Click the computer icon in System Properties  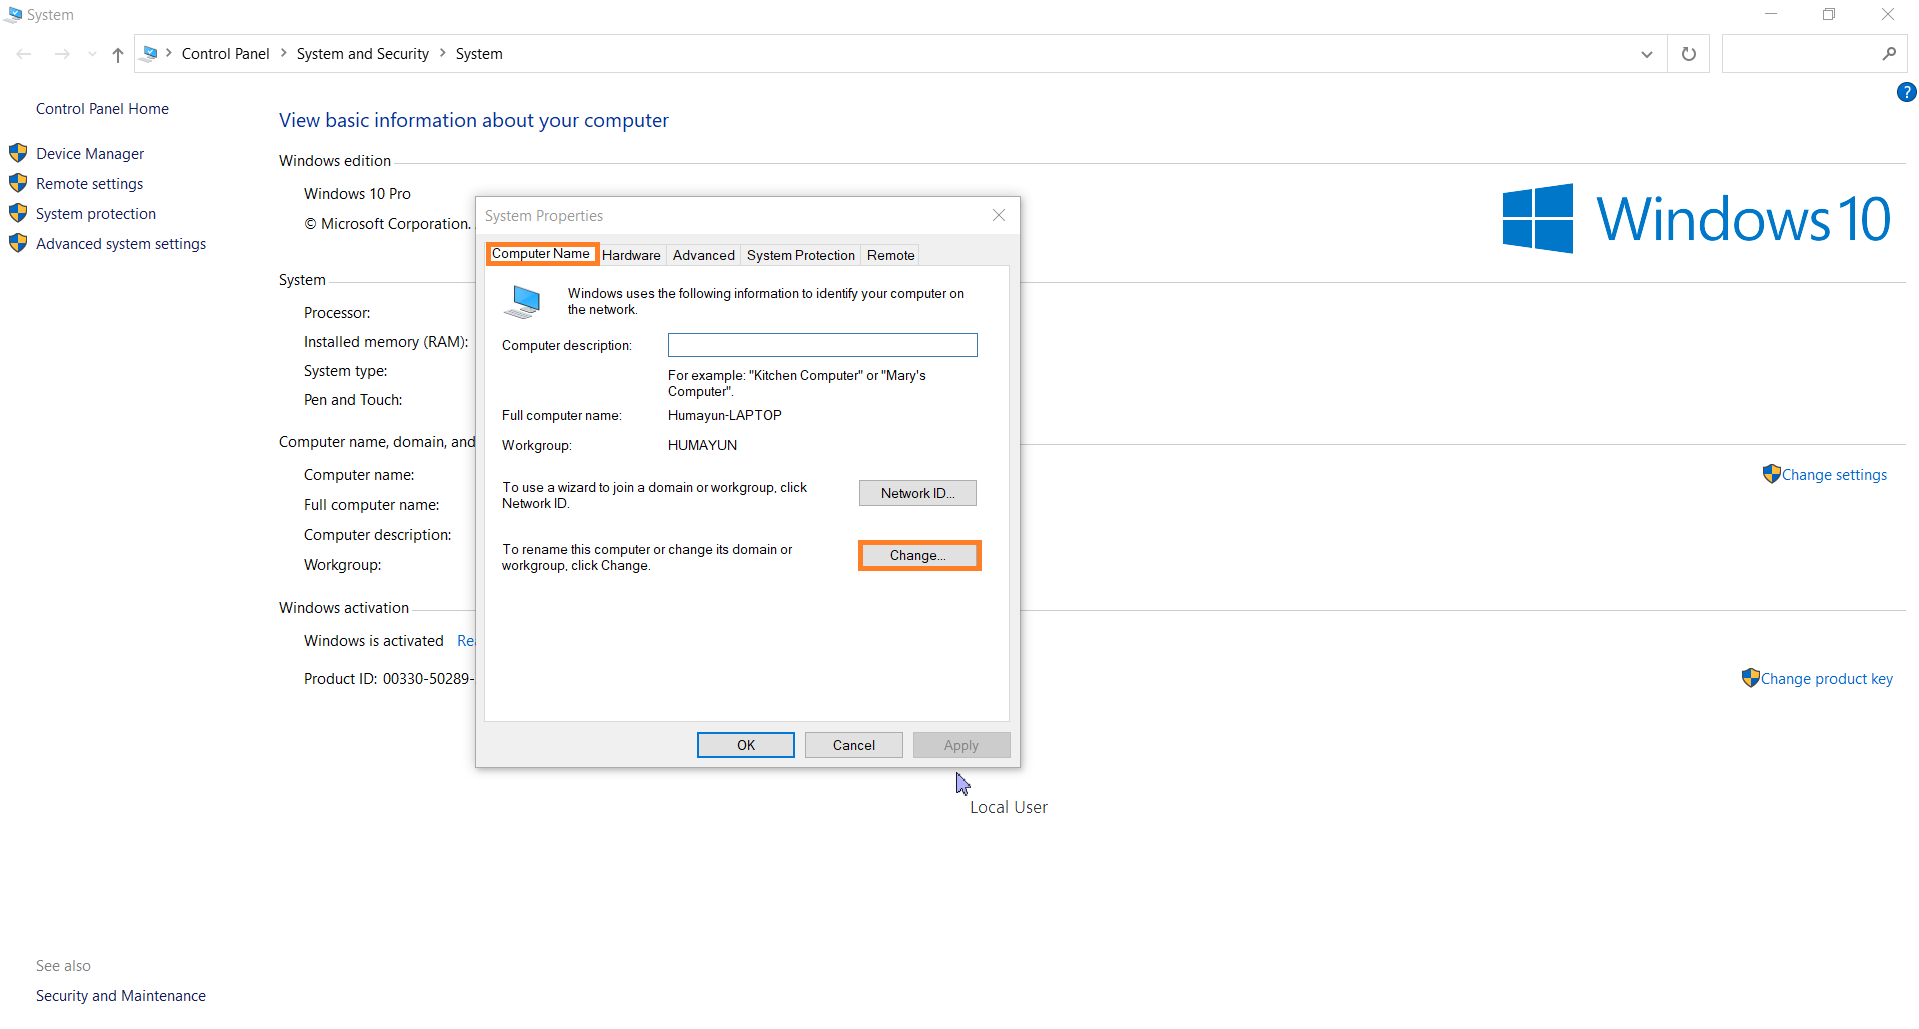coord(523,302)
